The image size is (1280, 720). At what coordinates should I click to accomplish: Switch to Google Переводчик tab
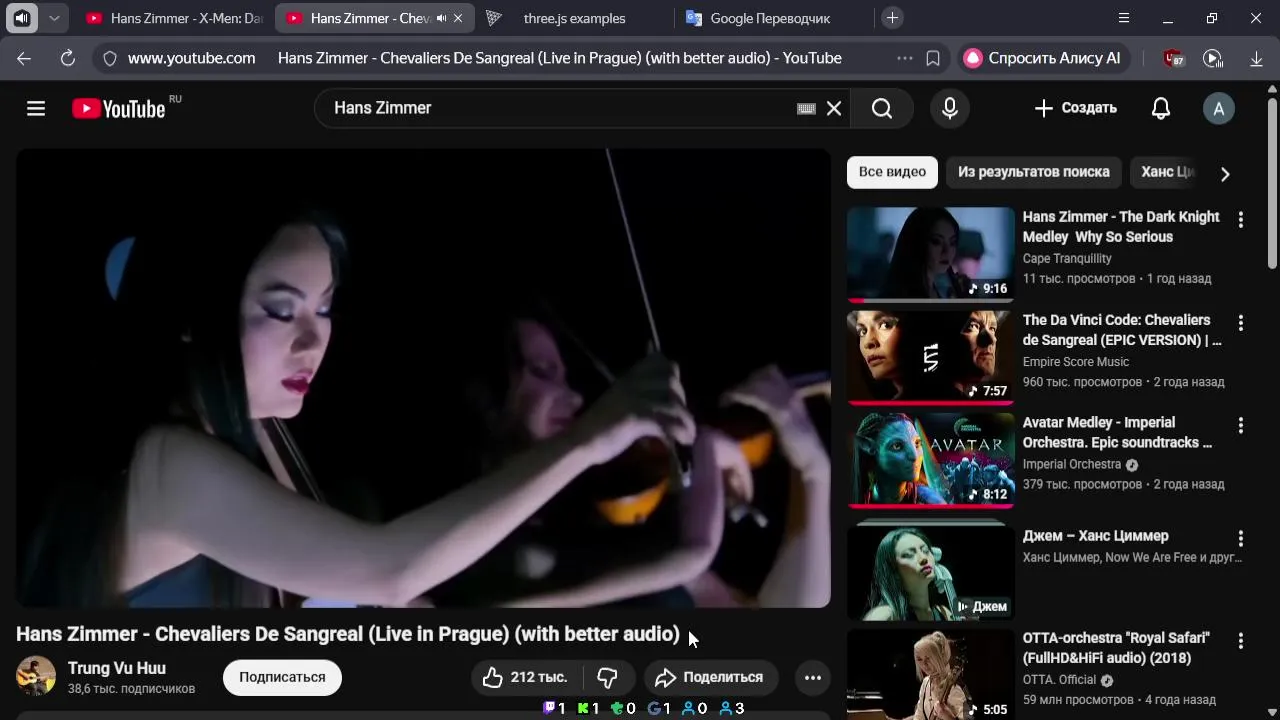pyautogui.click(x=772, y=18)
